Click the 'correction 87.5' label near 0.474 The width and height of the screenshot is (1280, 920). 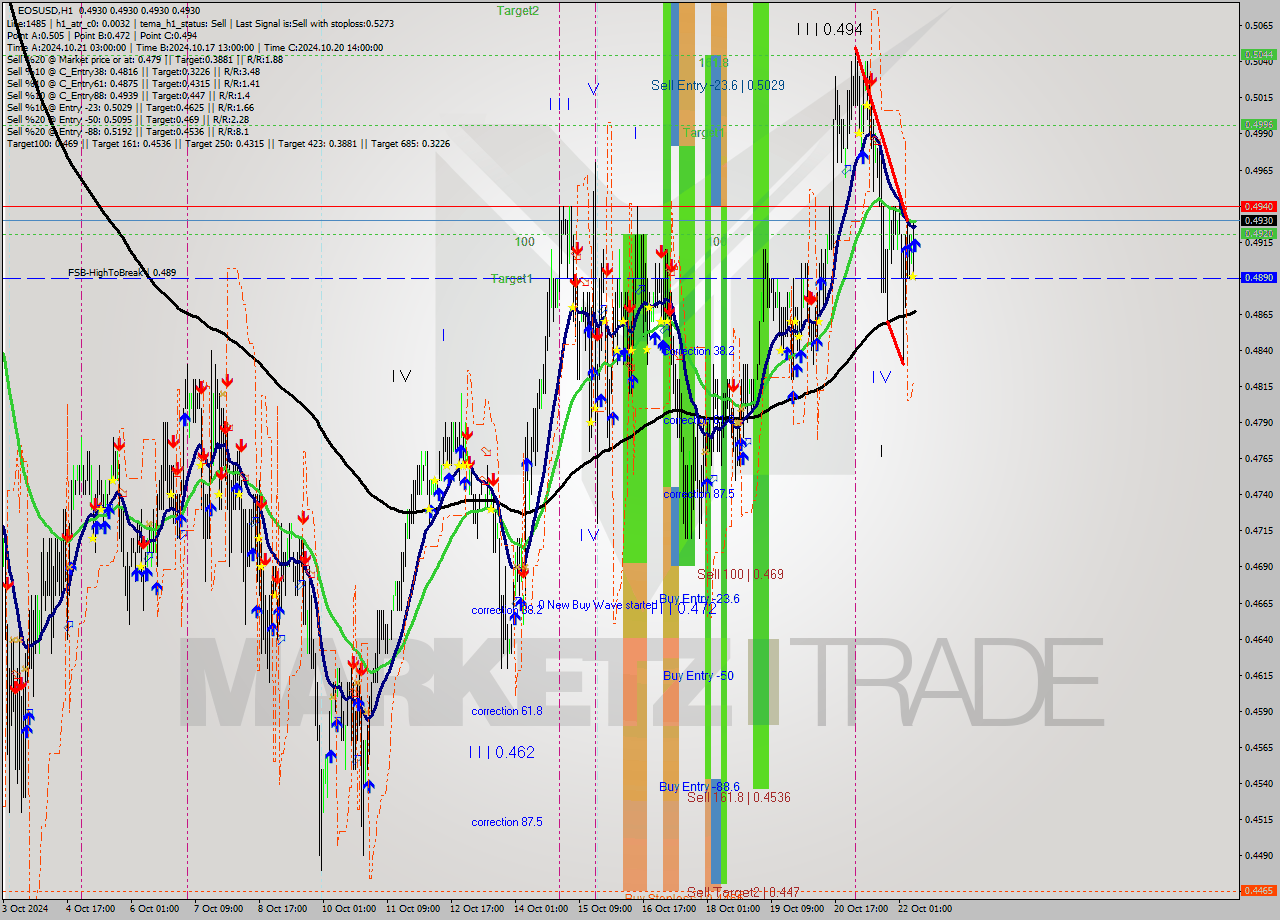699,494
